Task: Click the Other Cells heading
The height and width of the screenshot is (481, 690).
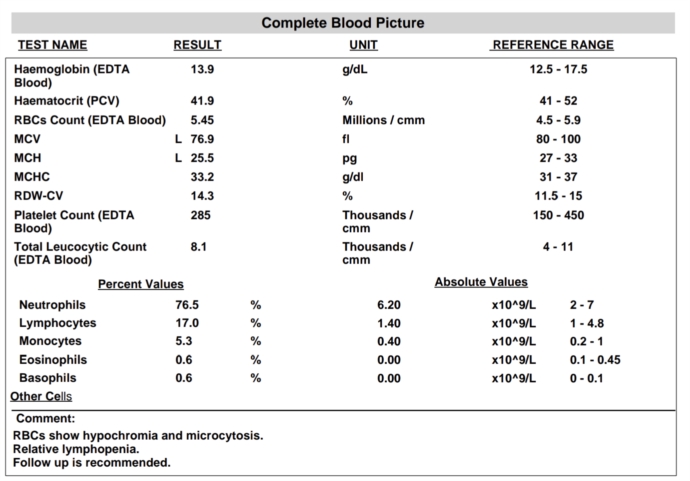Action: click(x=41, y=397)
